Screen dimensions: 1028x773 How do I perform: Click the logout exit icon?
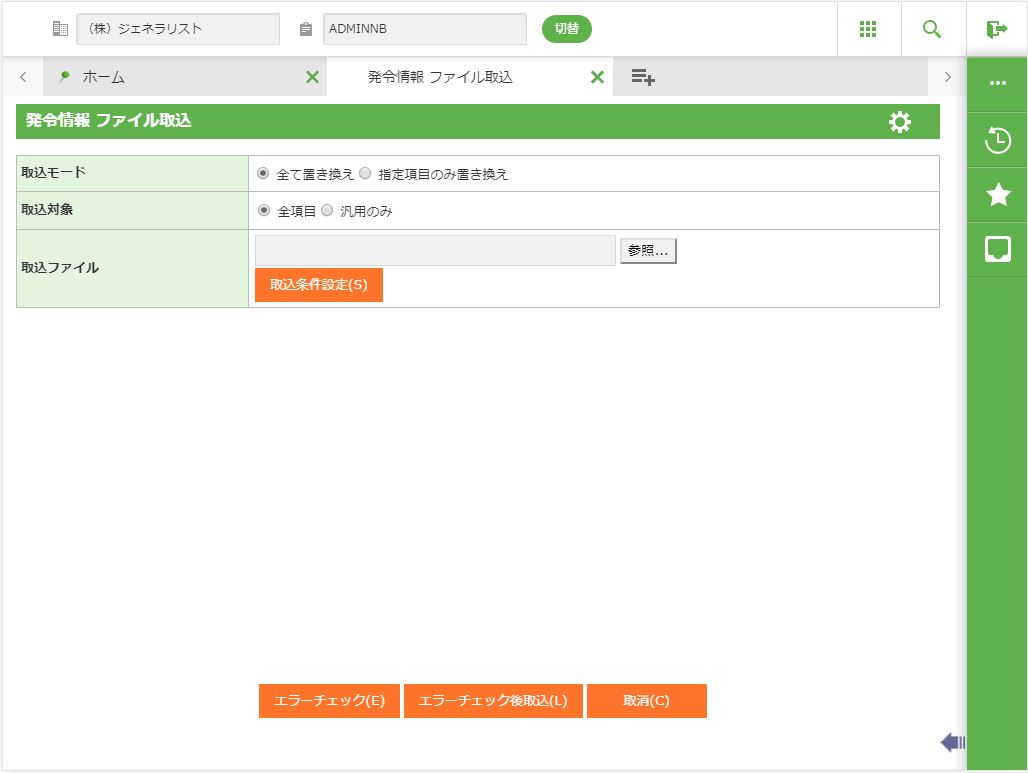pyautogui.click(x=996, y=29)
